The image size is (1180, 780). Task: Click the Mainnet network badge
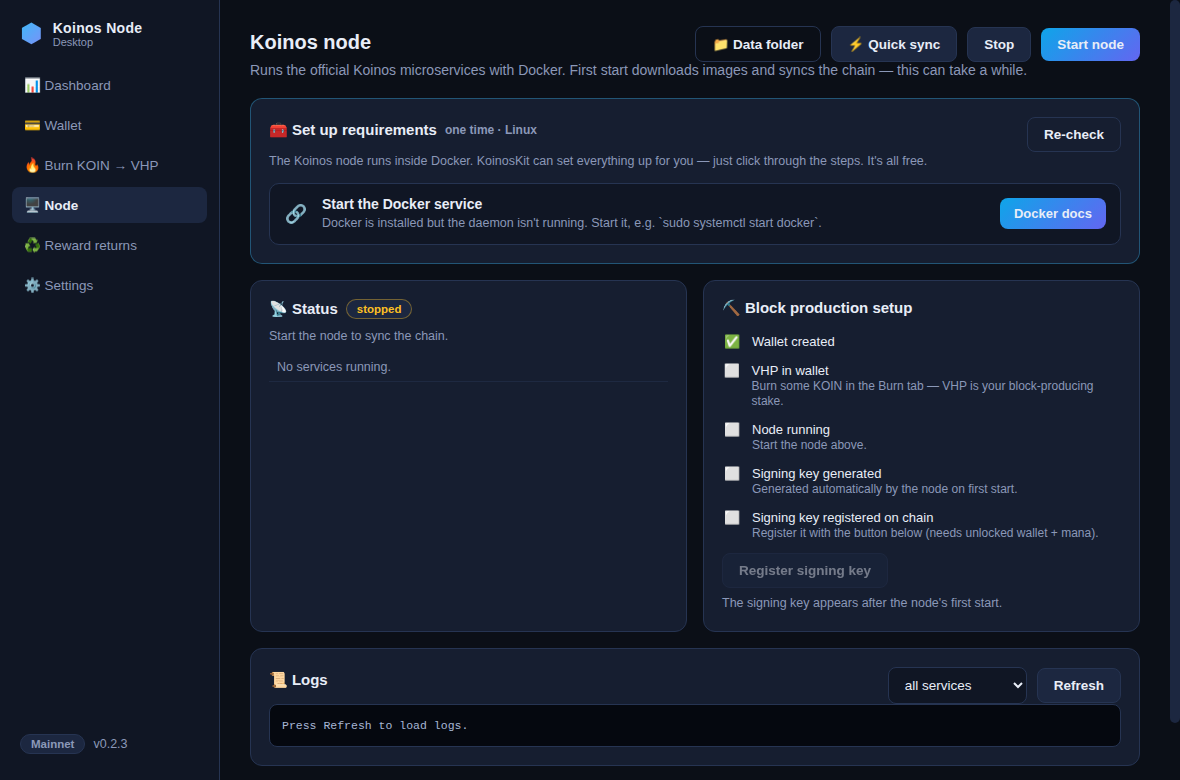coord(52,744)
